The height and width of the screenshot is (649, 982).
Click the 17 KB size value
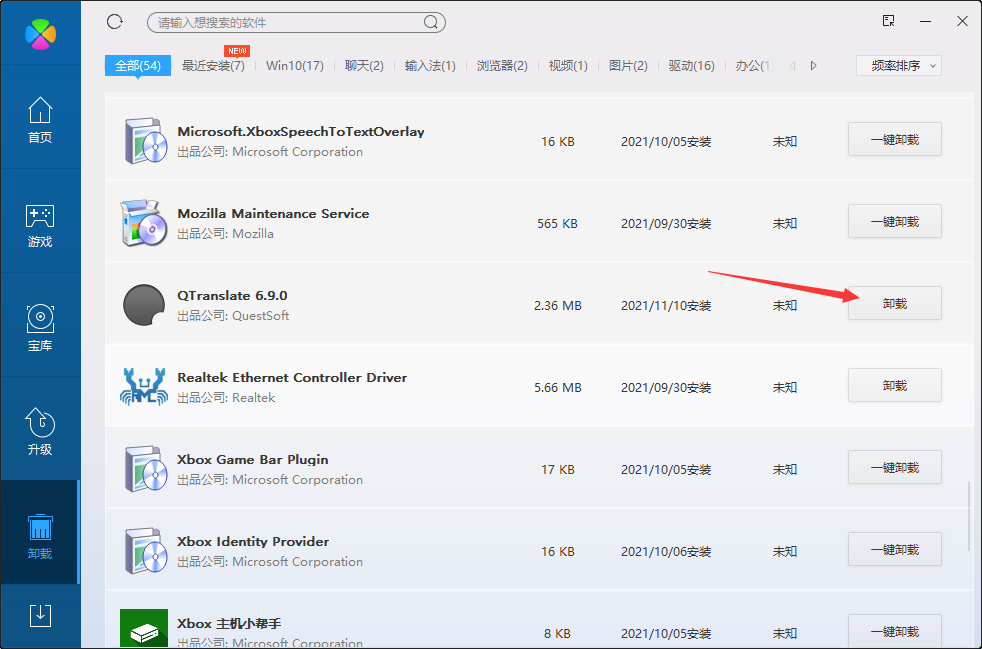(557, 470)
